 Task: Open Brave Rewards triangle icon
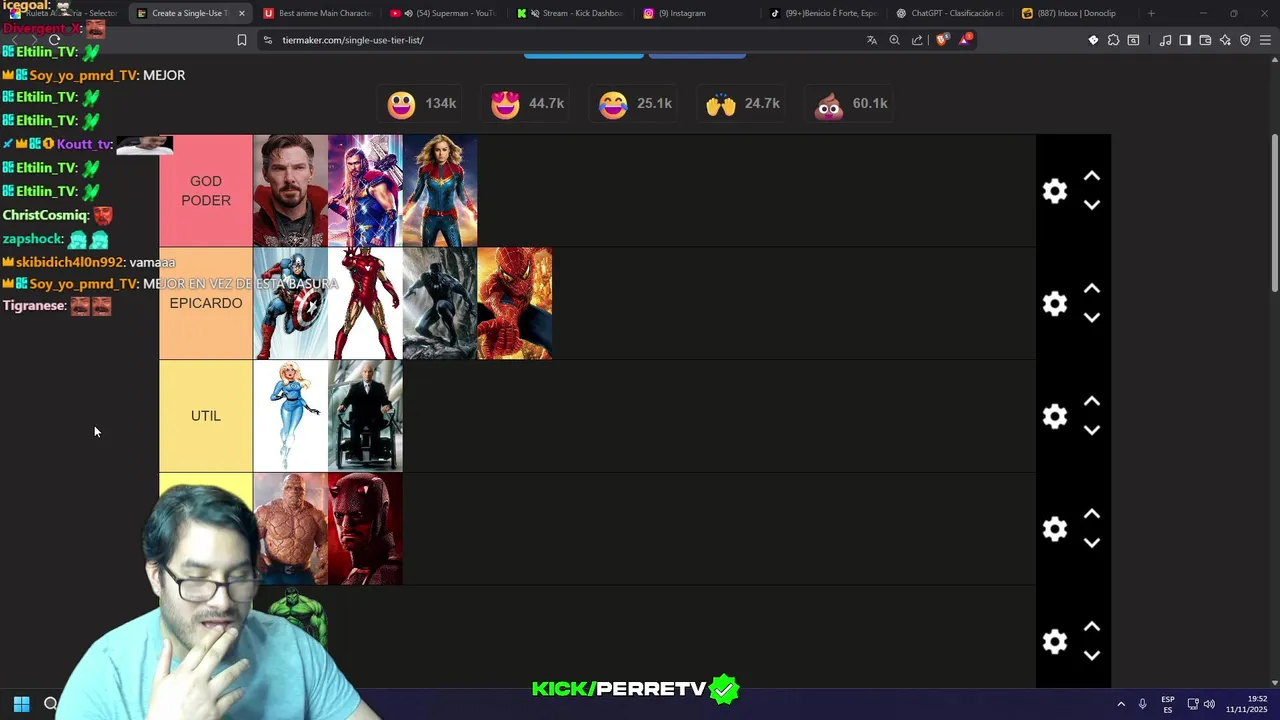(x=965, y=40)
